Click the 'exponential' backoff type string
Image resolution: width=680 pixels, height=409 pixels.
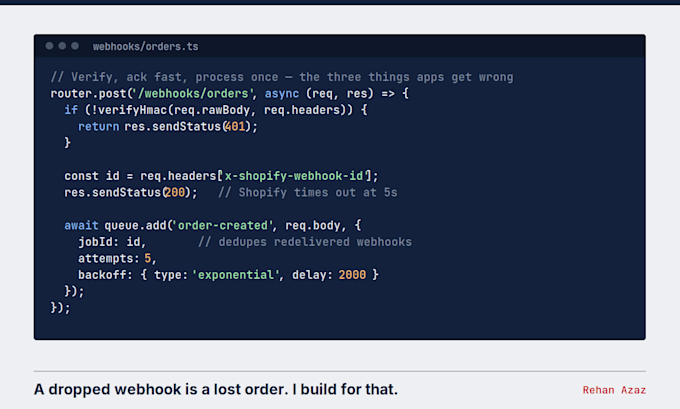click(236, 275)
